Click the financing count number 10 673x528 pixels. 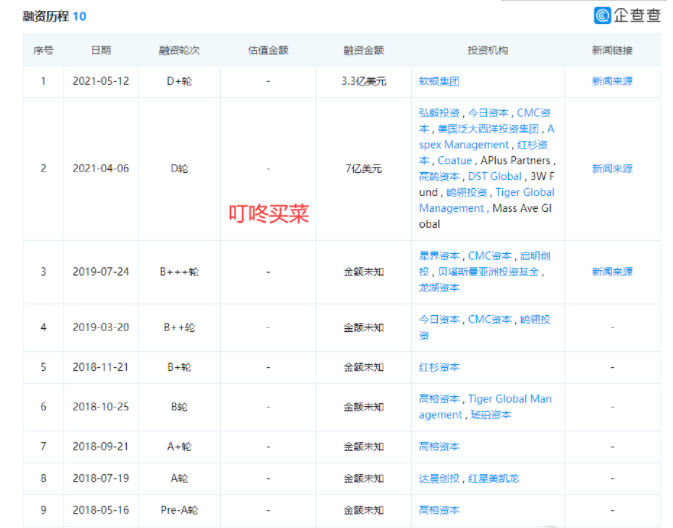(79, 16)
